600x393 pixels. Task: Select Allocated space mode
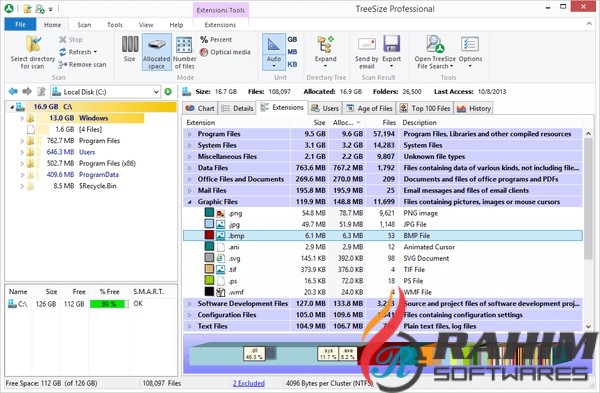pos(157,52)
